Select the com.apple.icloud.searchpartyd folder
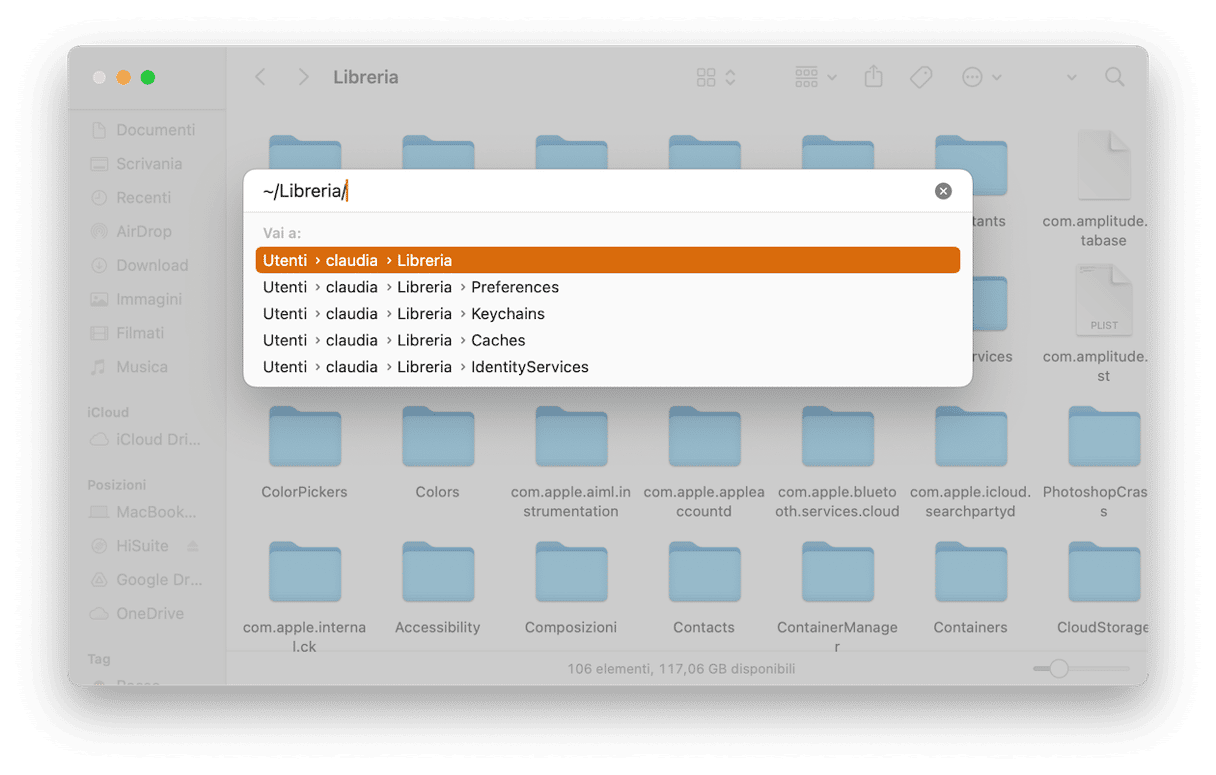The width and height of the screenshot is (1216, 775). pyautogui.click(x=971, y=437)
